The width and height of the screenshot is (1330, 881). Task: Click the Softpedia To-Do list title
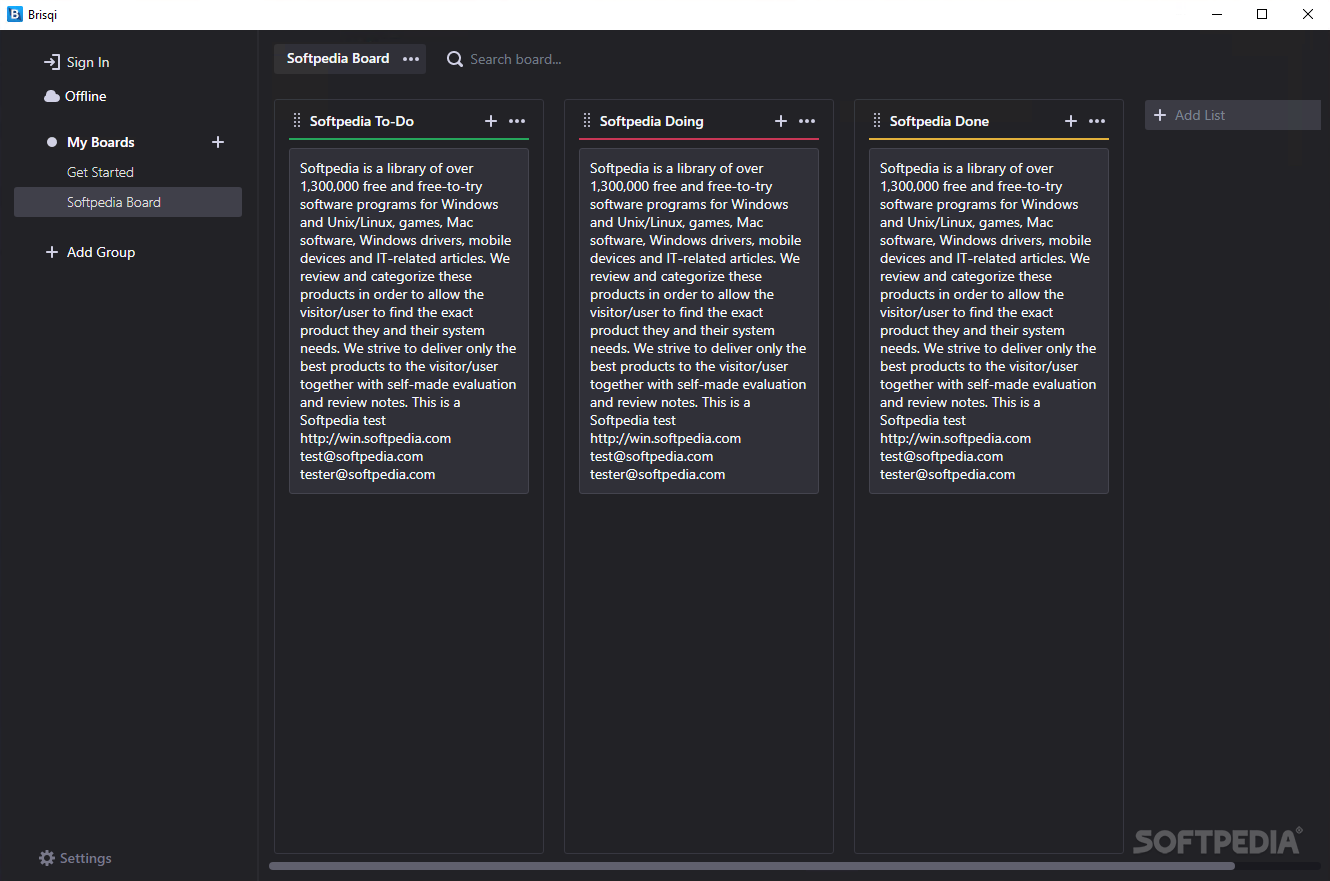pos(362,121)
